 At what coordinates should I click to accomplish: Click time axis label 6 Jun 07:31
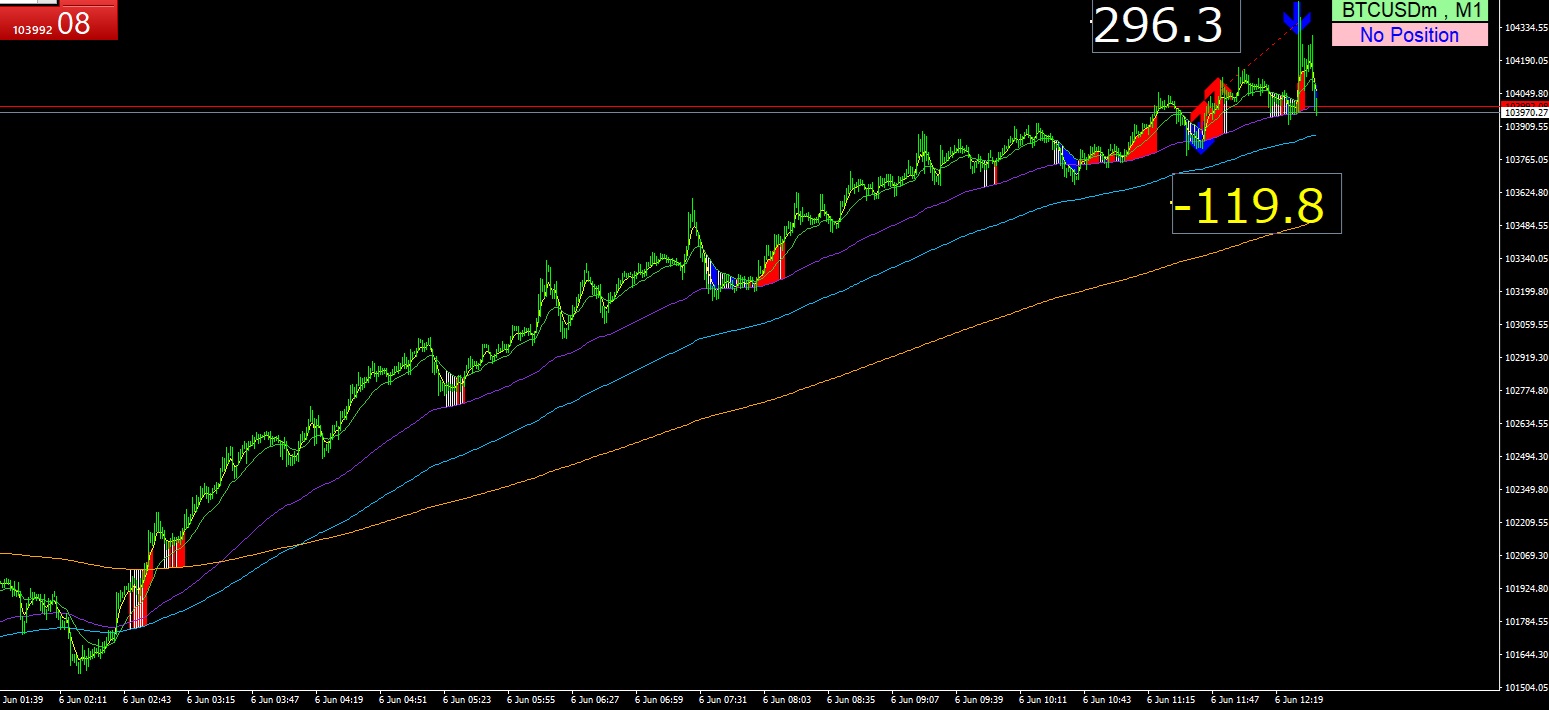pyautogui.click(x=723, y=701)
